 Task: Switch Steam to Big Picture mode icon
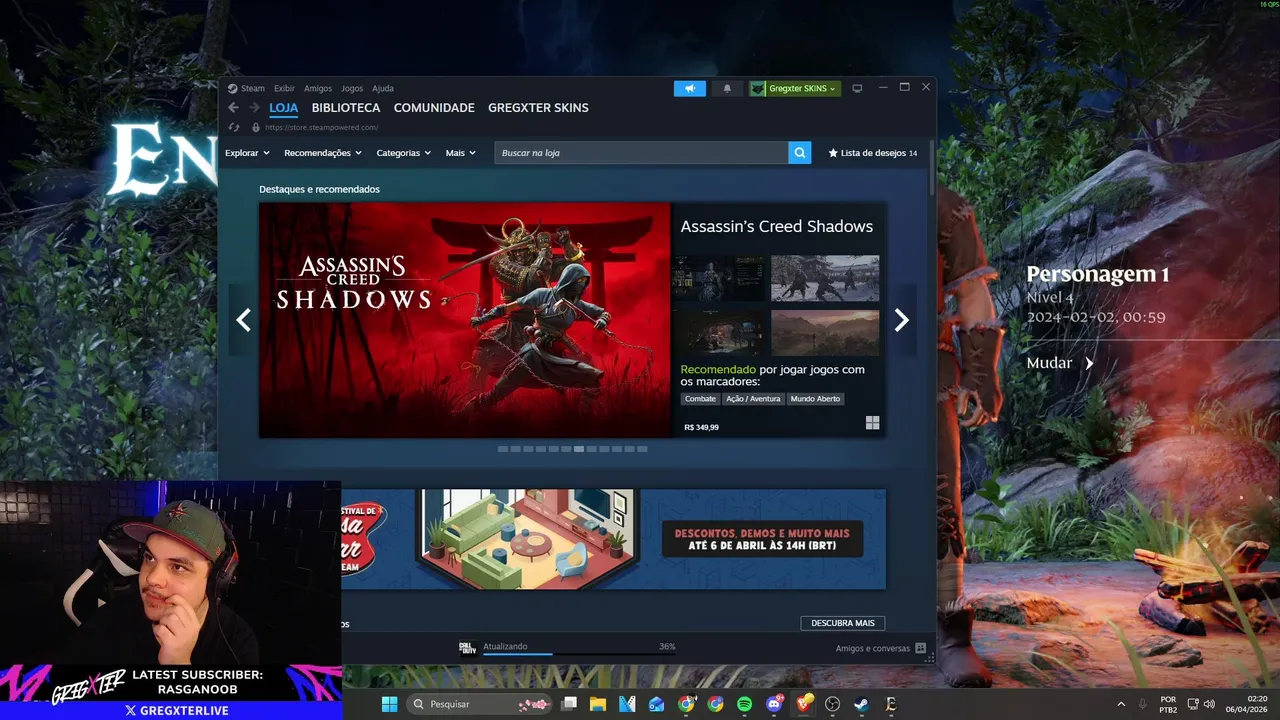pos(857,88)
